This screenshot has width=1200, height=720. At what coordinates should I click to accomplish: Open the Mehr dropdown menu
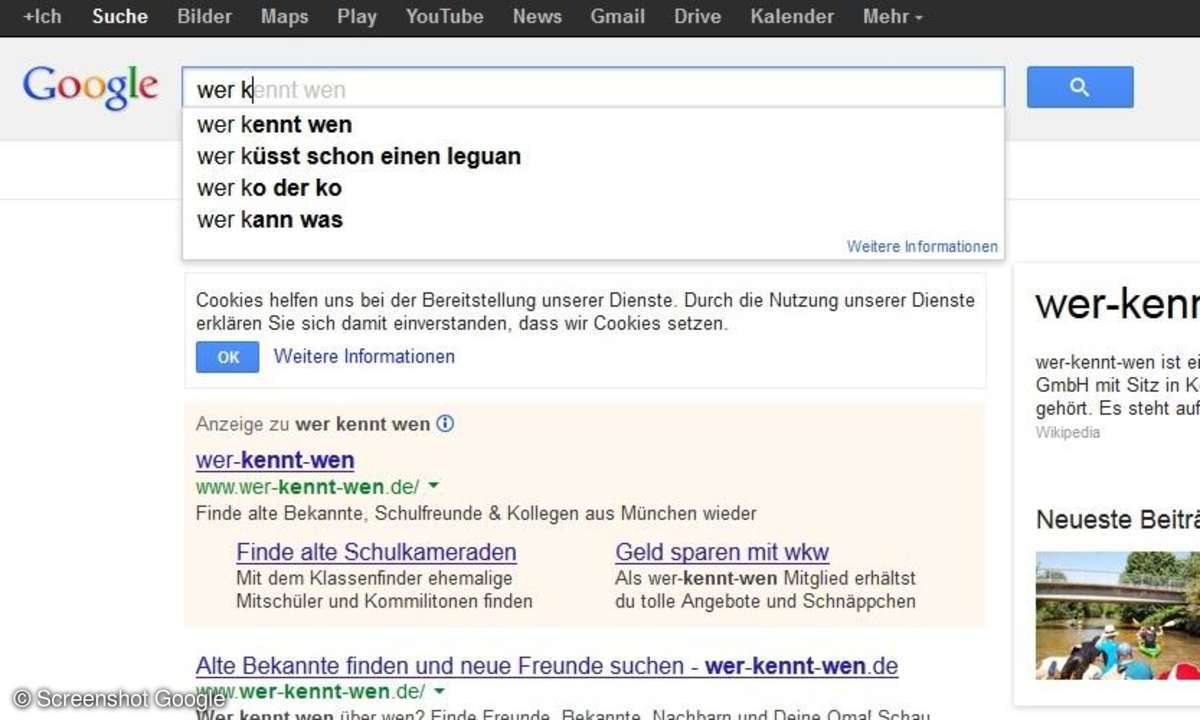(892, 17)
